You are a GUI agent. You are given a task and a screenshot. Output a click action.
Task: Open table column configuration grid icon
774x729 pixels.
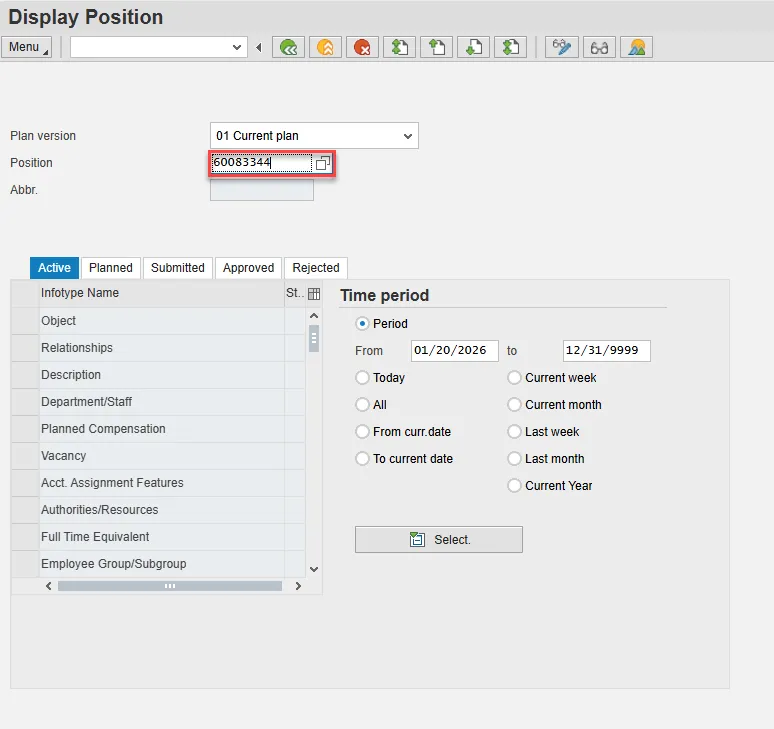314,294
